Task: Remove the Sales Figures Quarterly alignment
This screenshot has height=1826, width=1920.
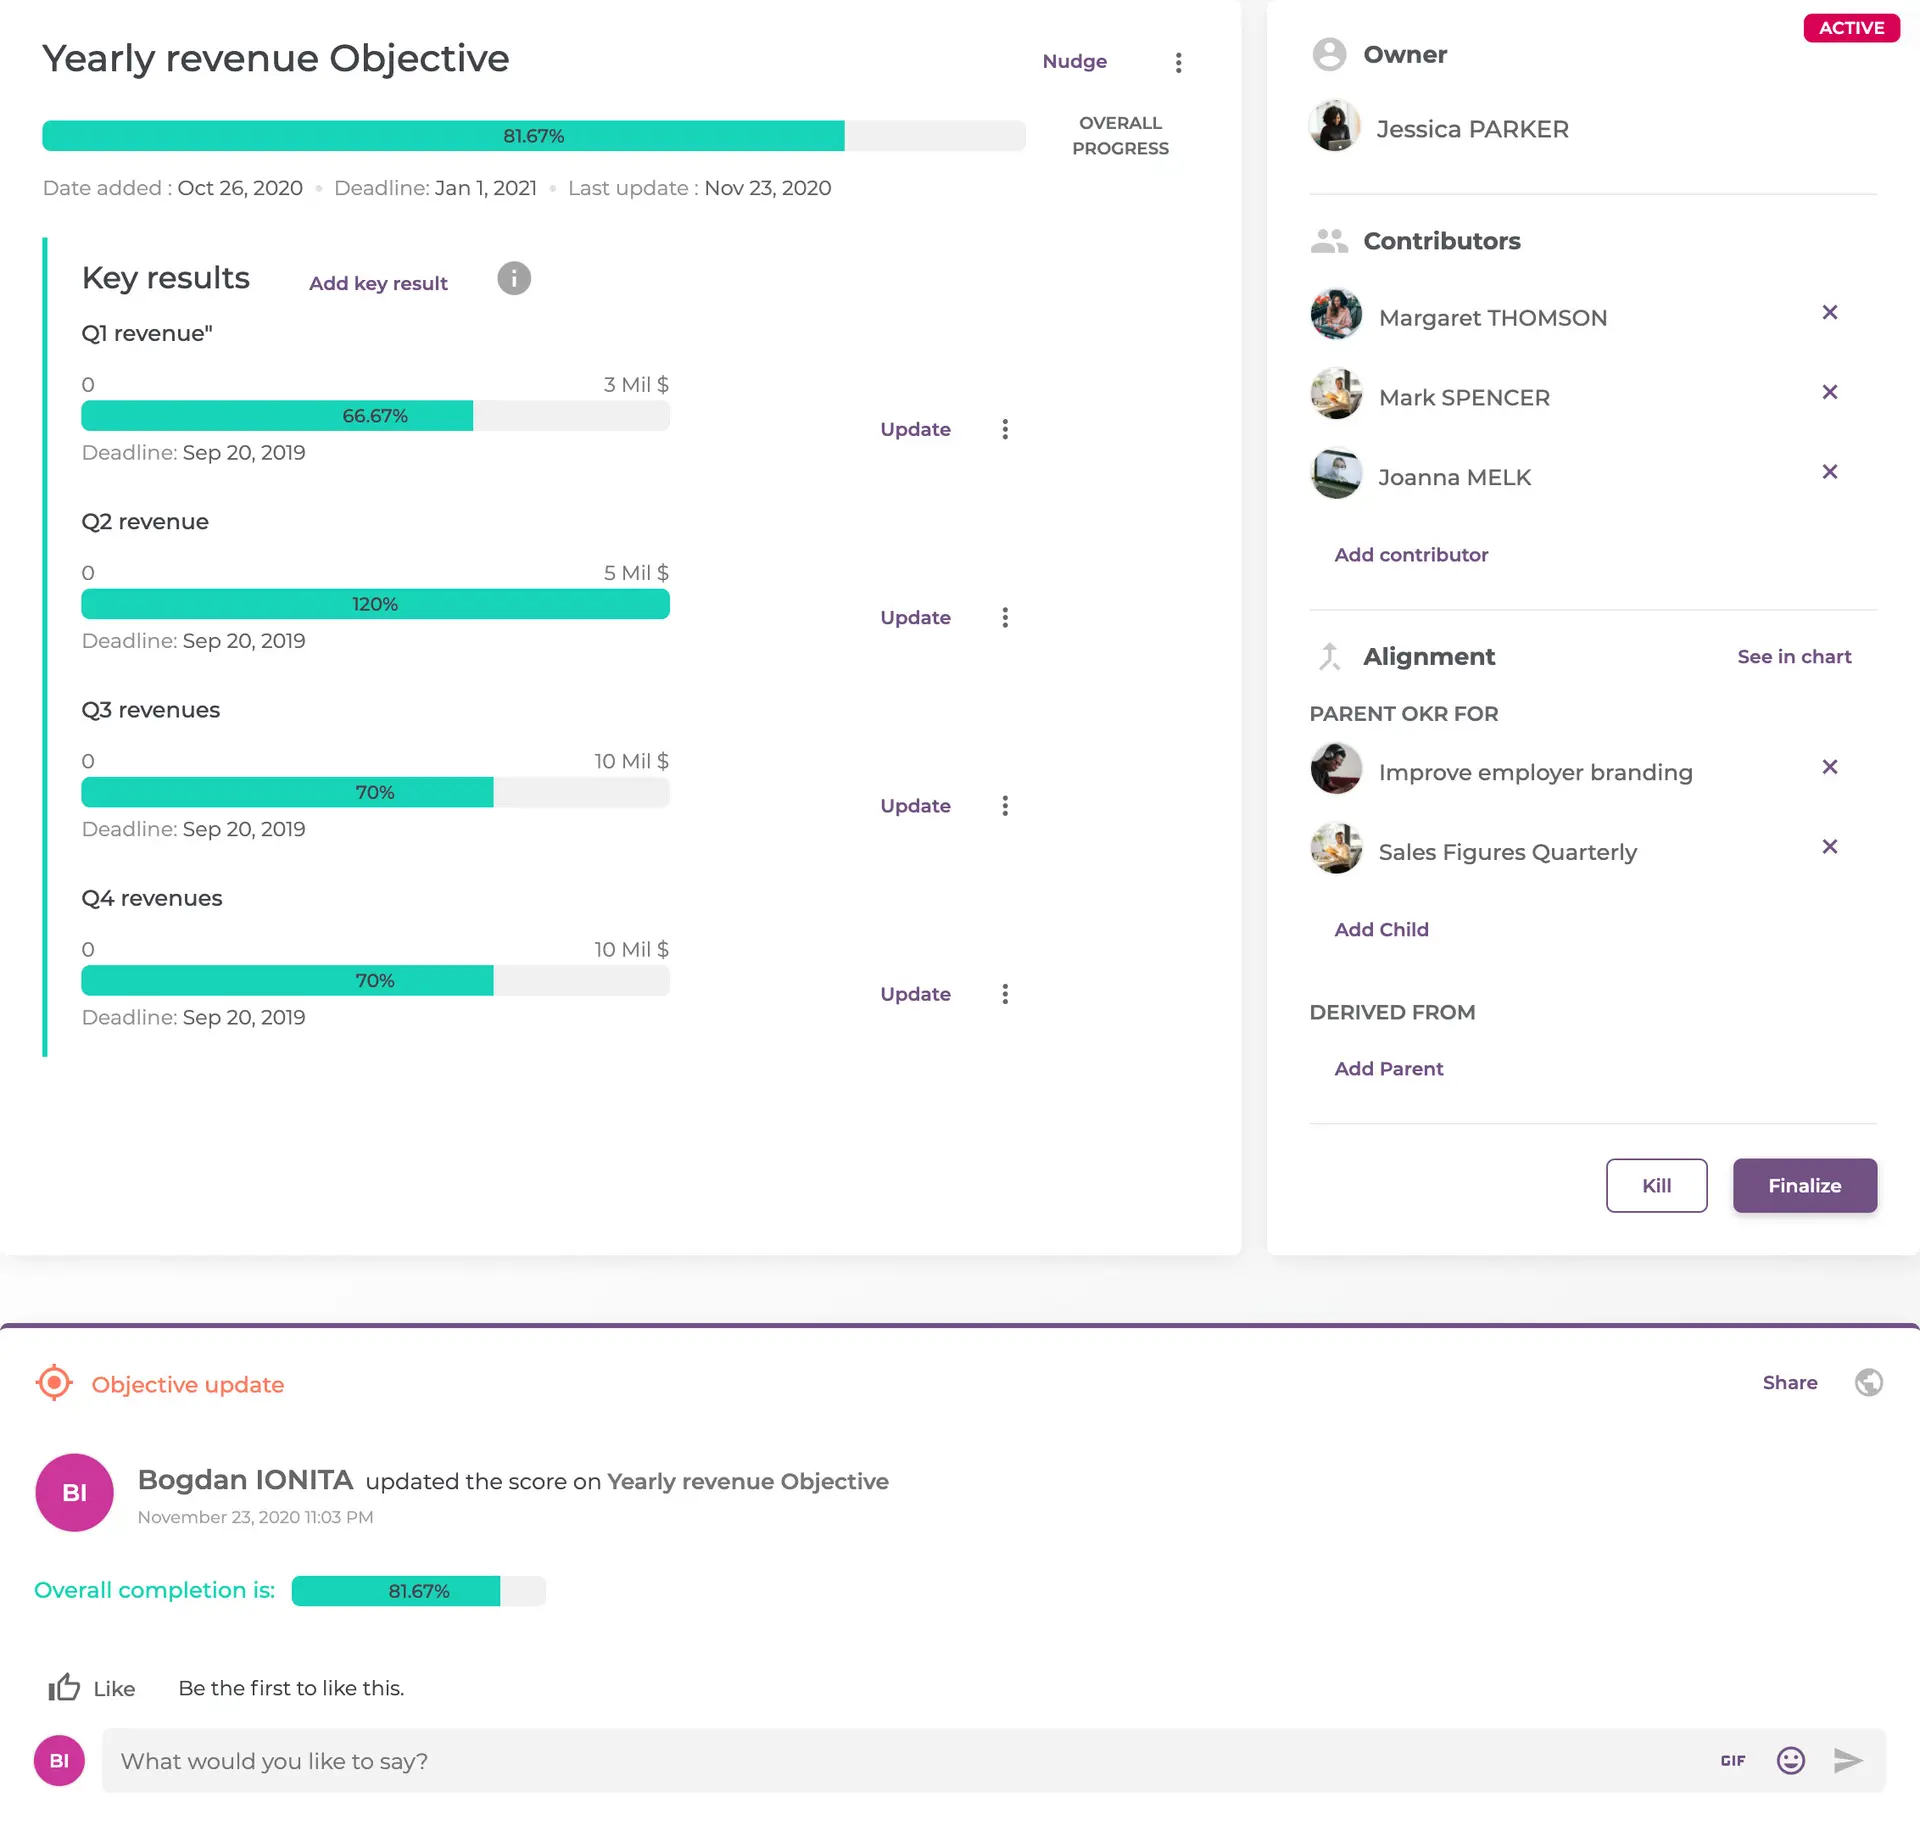Action: [x=1829, y=847]
